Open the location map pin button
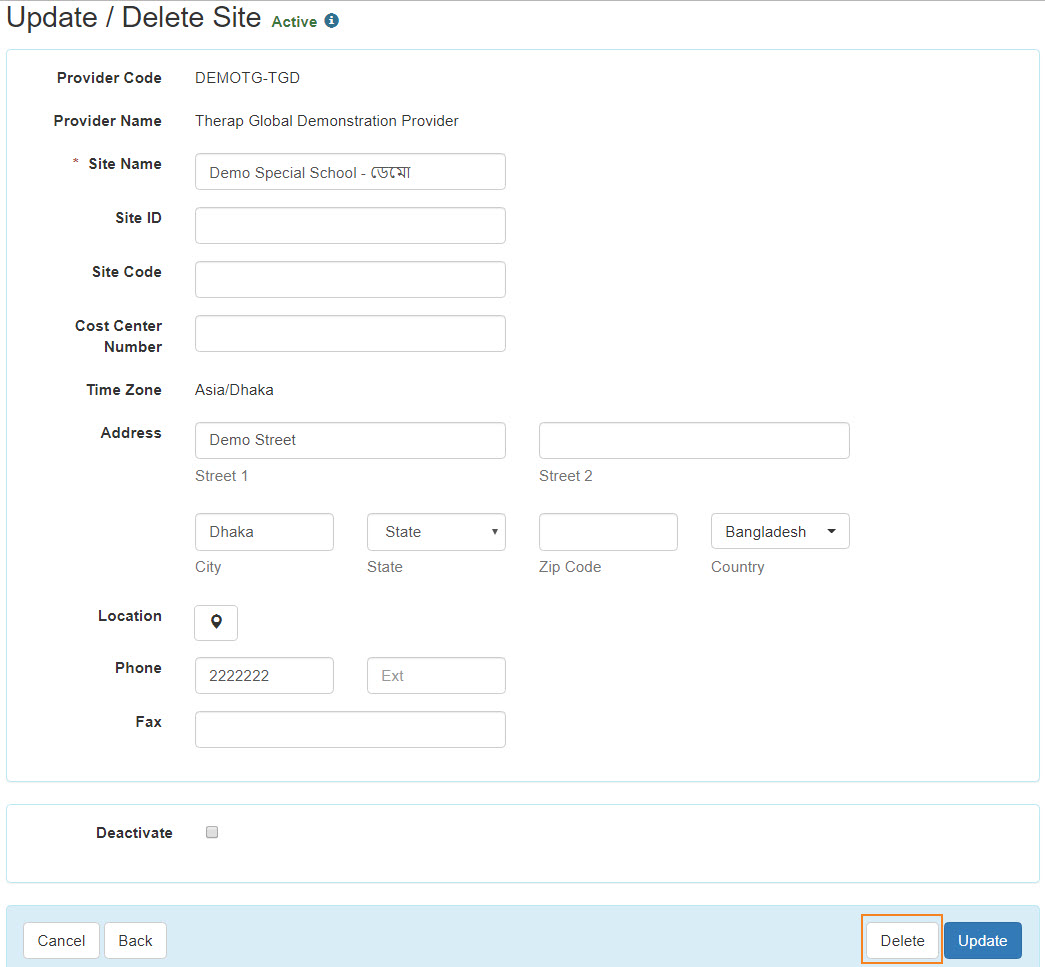 pyautogui.click(x=216, y=622)
